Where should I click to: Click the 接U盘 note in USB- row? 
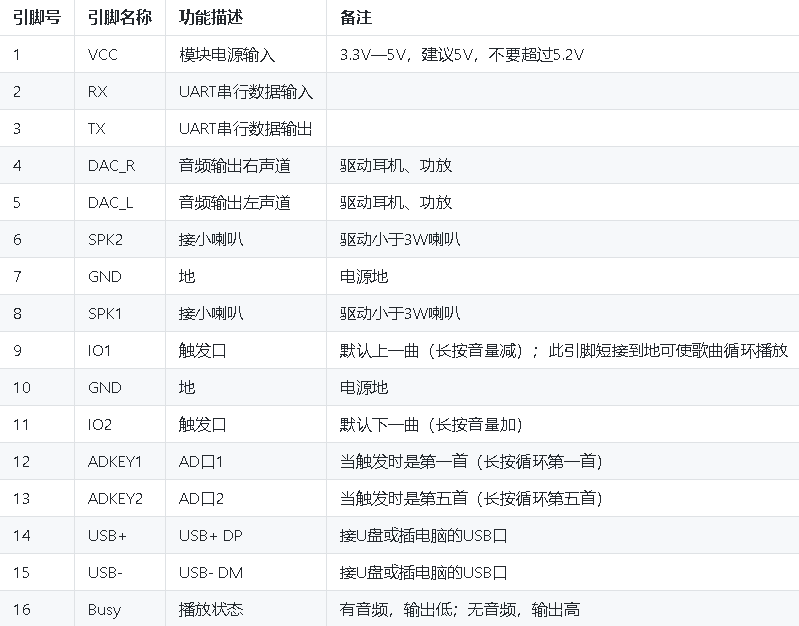pos(423,572)
